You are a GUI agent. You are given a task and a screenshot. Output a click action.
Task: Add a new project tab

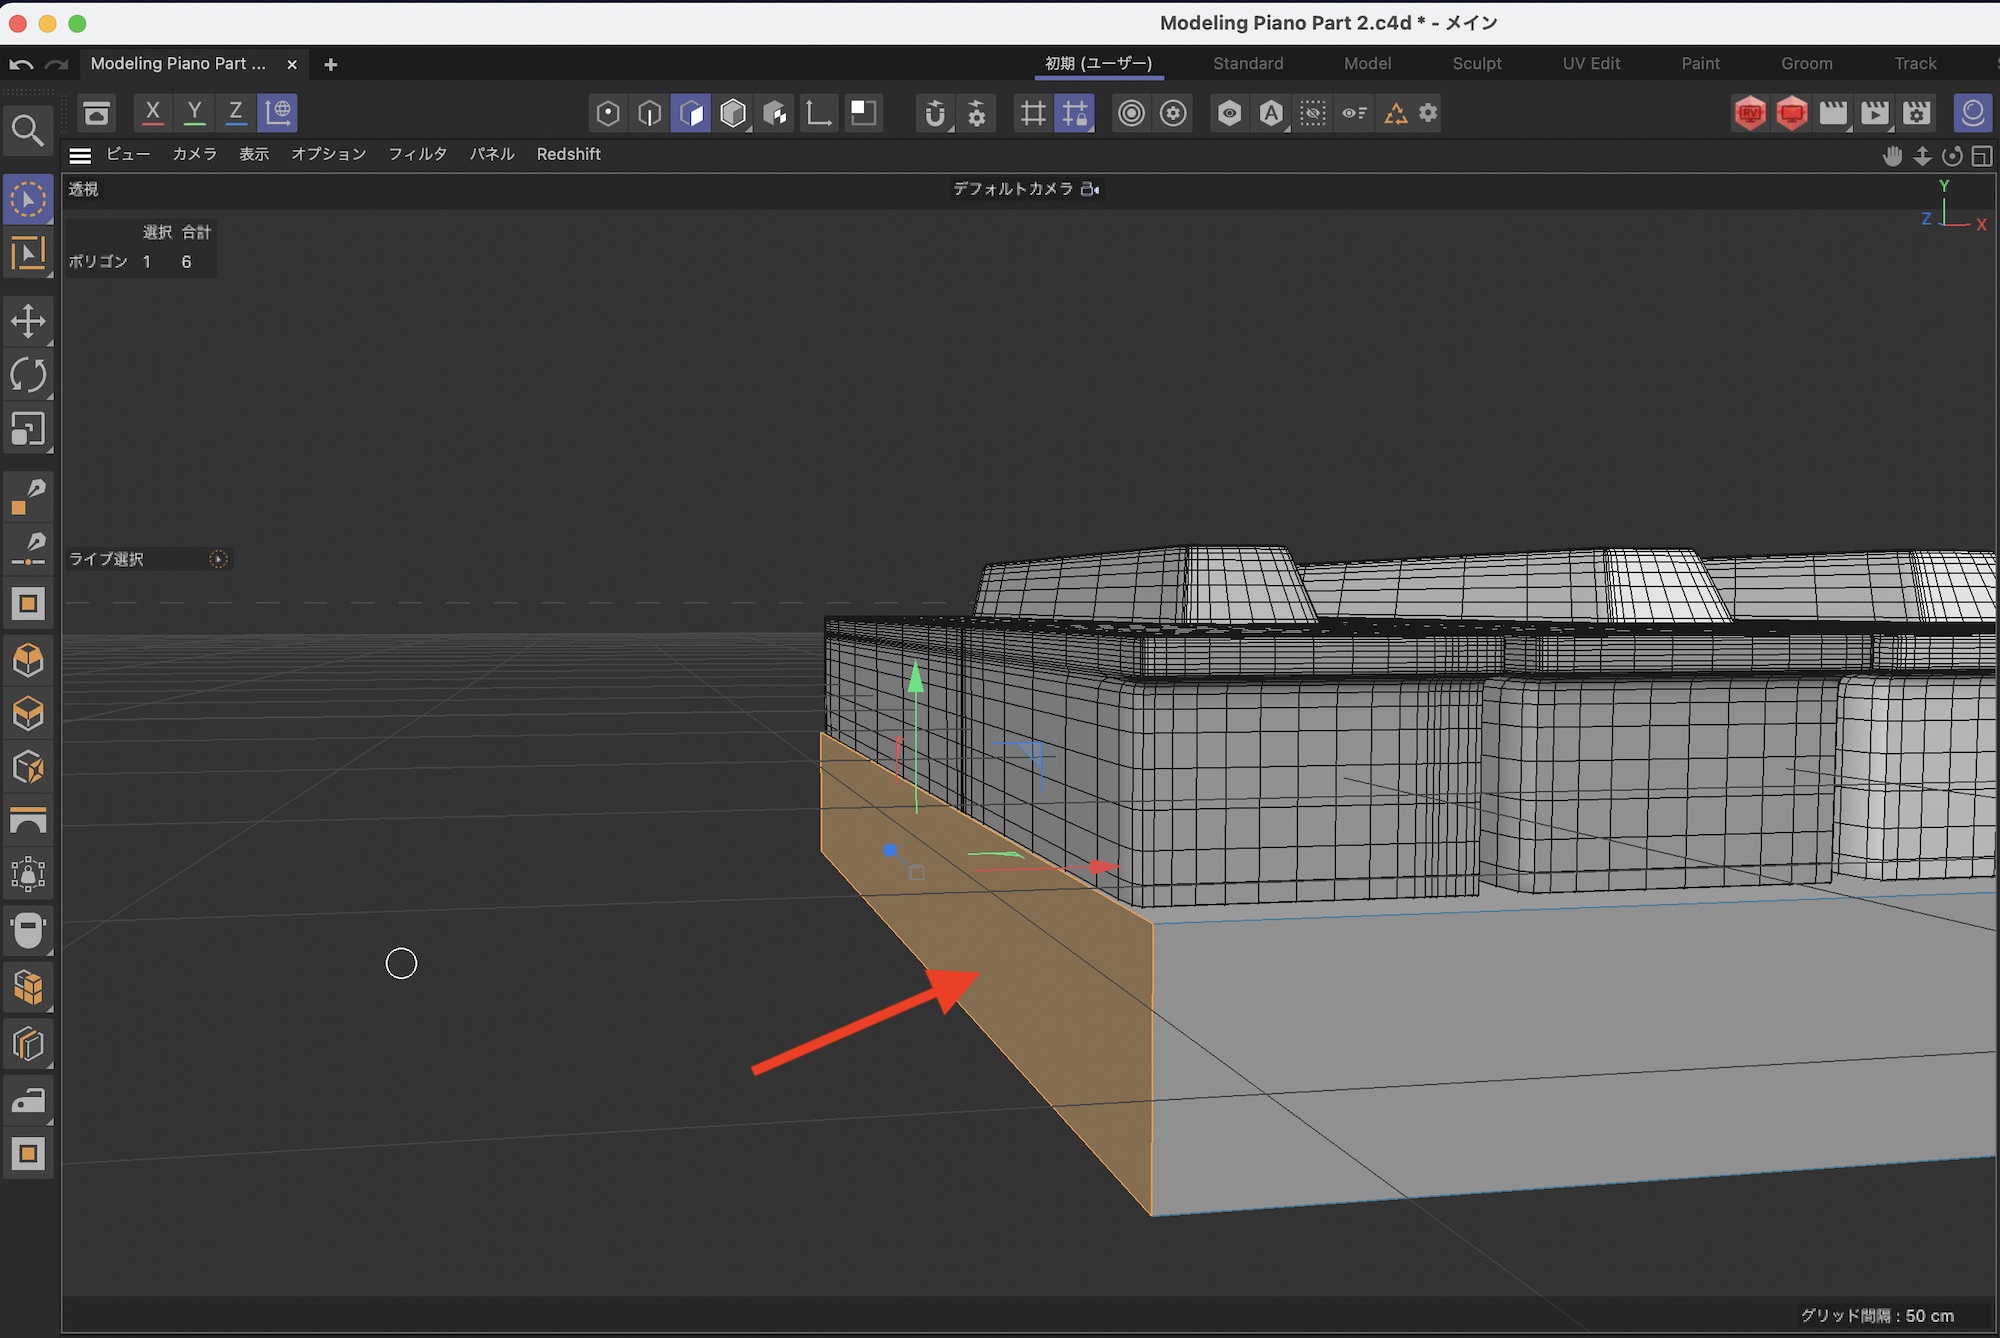point(331,64)
